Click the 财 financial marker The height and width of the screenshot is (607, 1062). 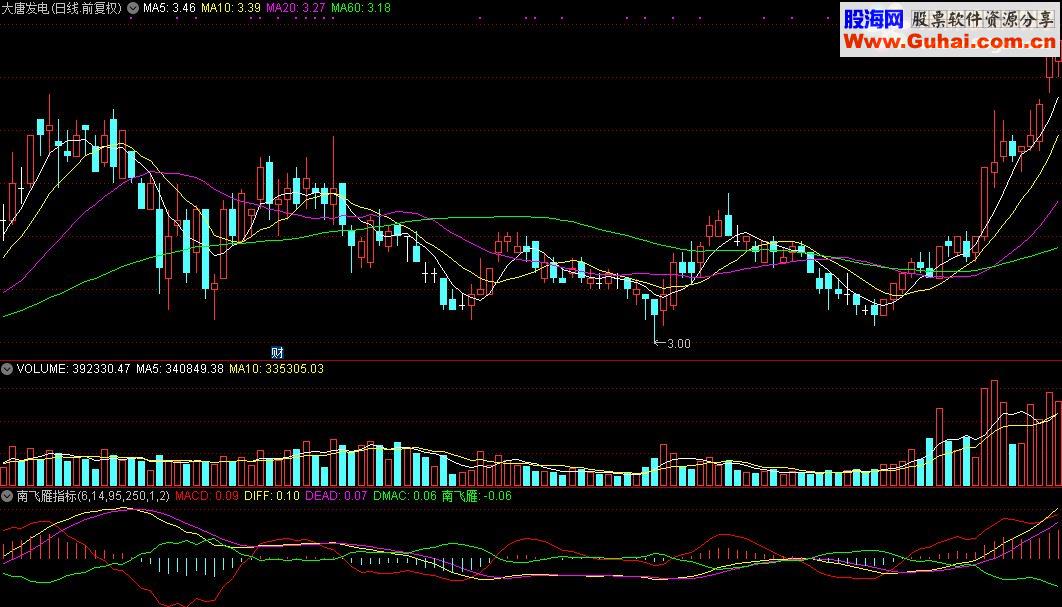277,352
